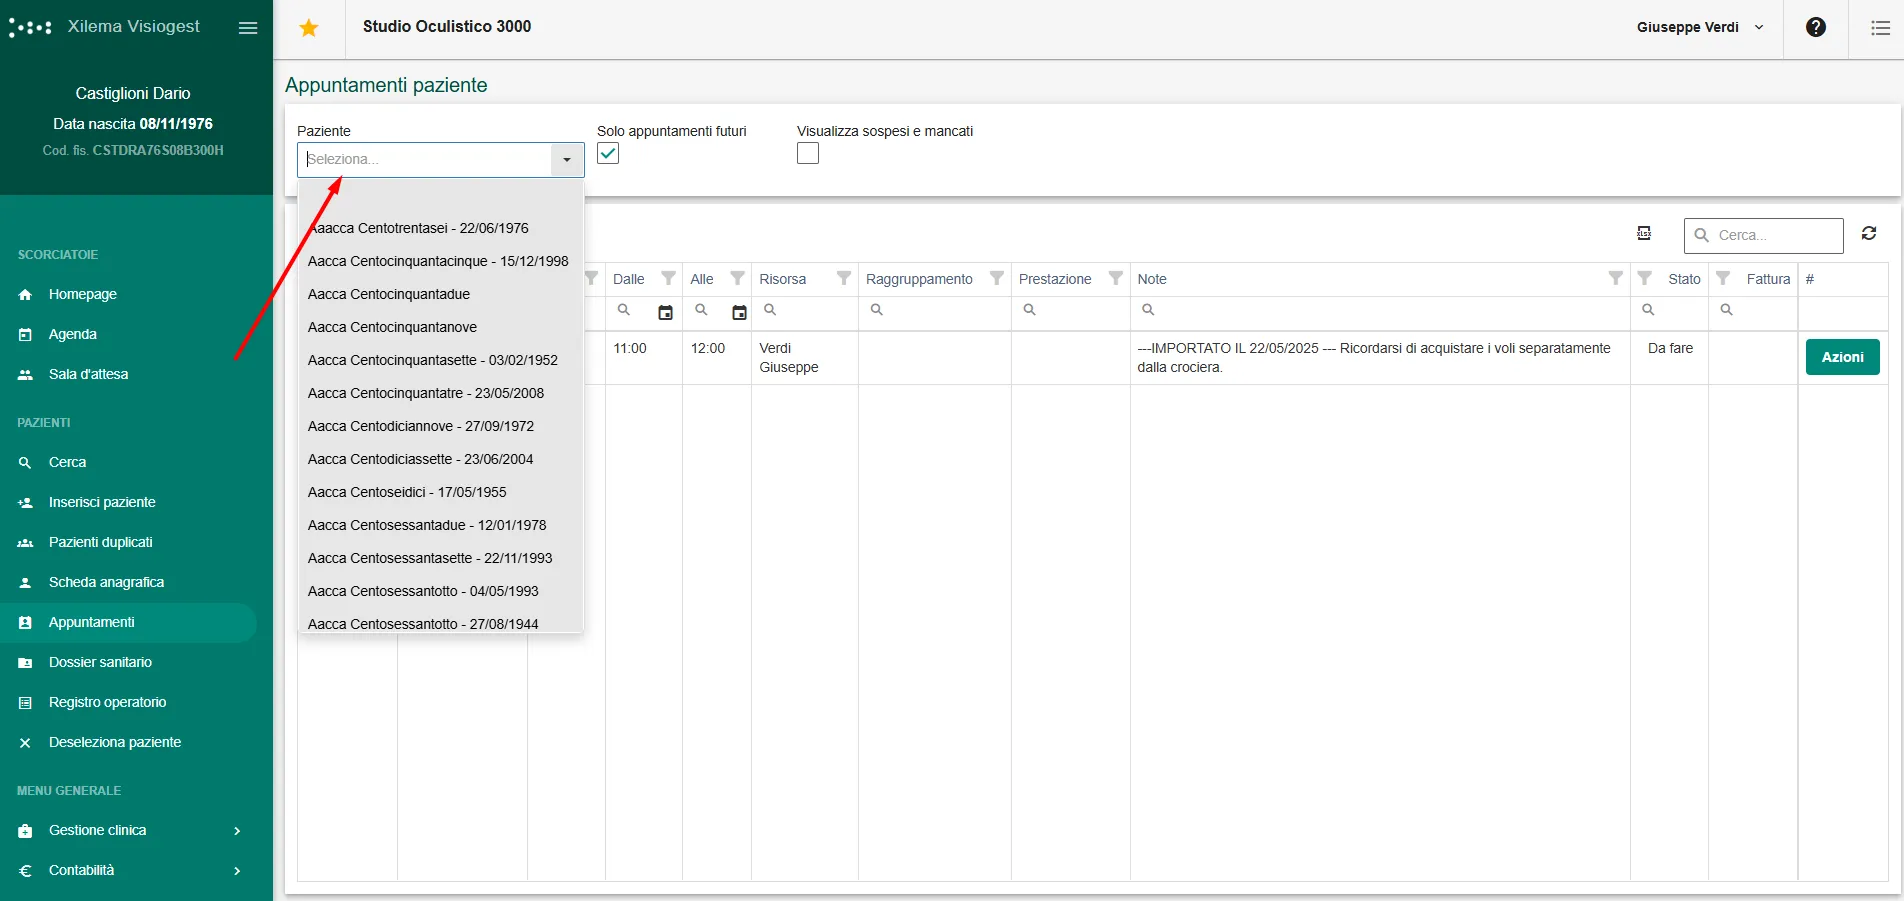The width and height of the screenshot is (1904, 901).
Task: Open filter for Note column
Action: (1616, 278)
